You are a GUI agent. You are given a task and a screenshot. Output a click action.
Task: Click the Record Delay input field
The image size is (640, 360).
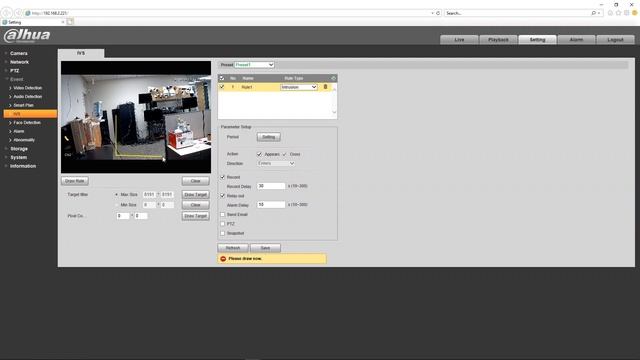pyautogui.click(x=271, y=186)
